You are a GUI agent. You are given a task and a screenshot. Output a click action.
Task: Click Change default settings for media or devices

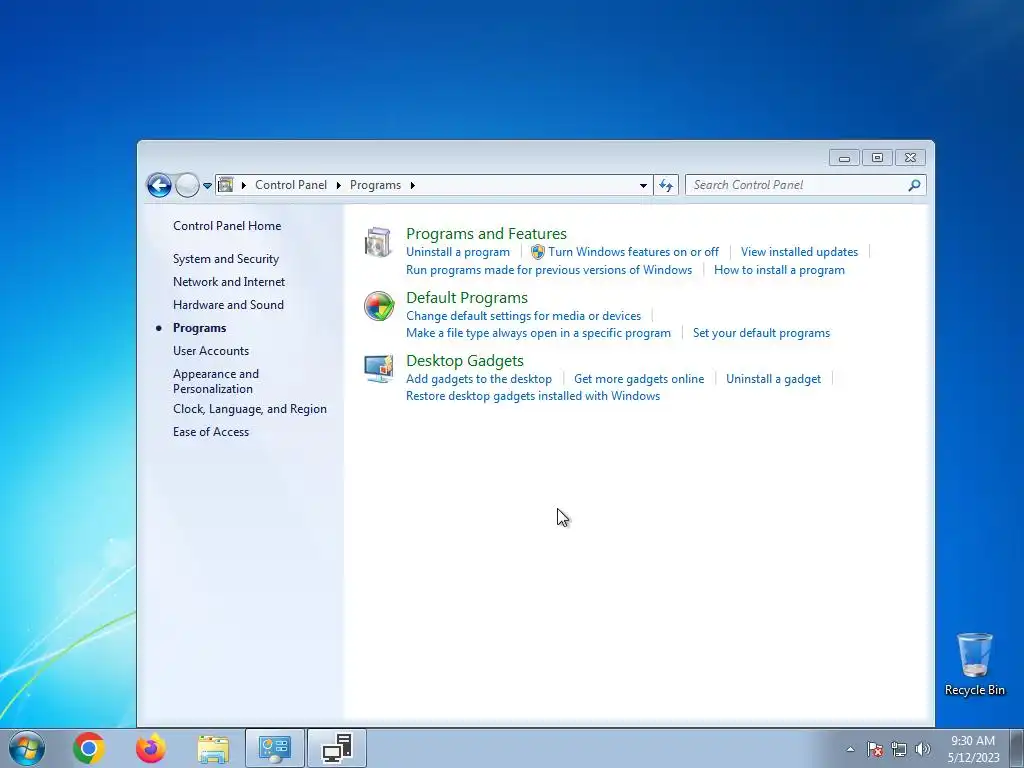coord(524,316)
